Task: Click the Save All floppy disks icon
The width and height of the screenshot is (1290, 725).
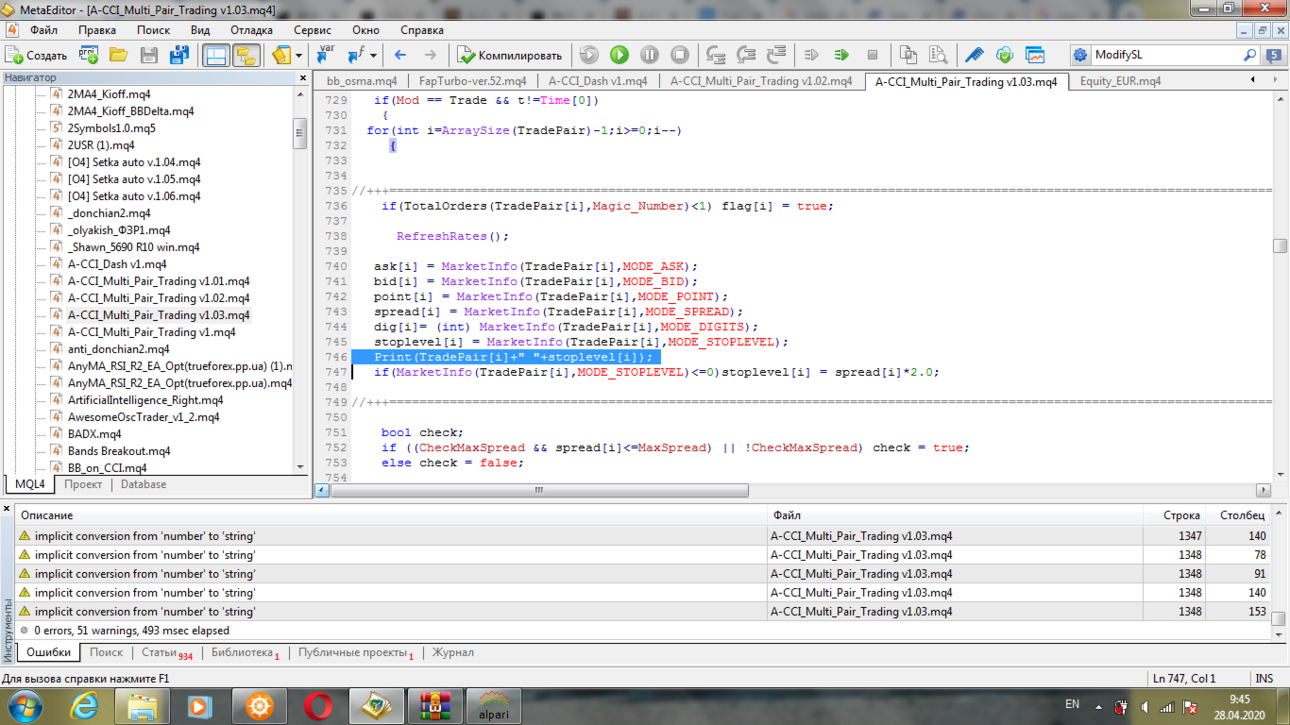Action: click(179, 55)
